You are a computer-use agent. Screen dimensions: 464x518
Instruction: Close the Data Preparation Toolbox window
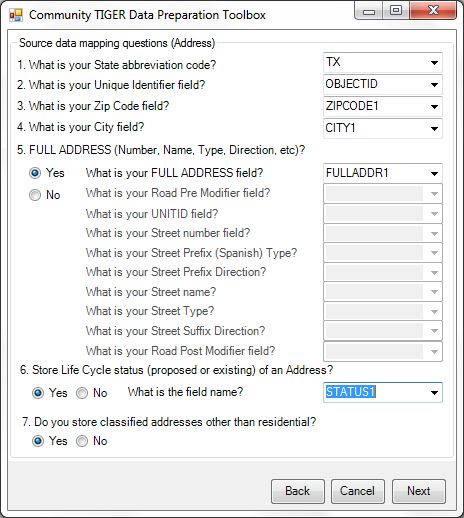click(x=433, y=11)
